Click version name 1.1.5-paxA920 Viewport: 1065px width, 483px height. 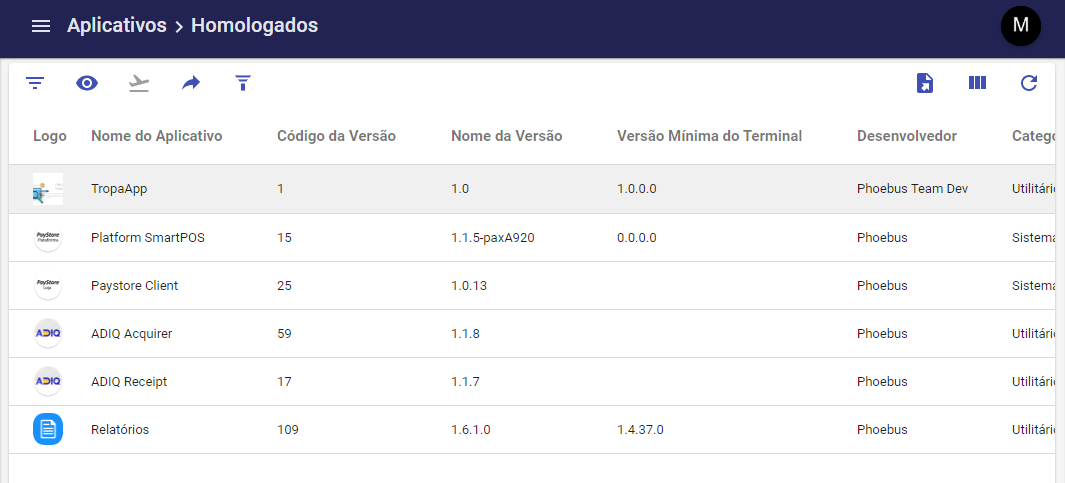pyautogui.click(x=492, y=238)
